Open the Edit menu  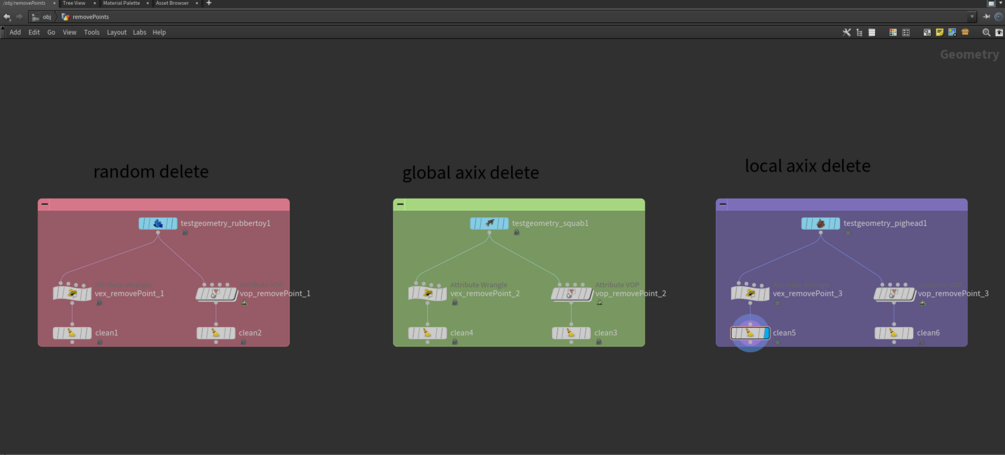pyautogui.click(x=34, y=32)
